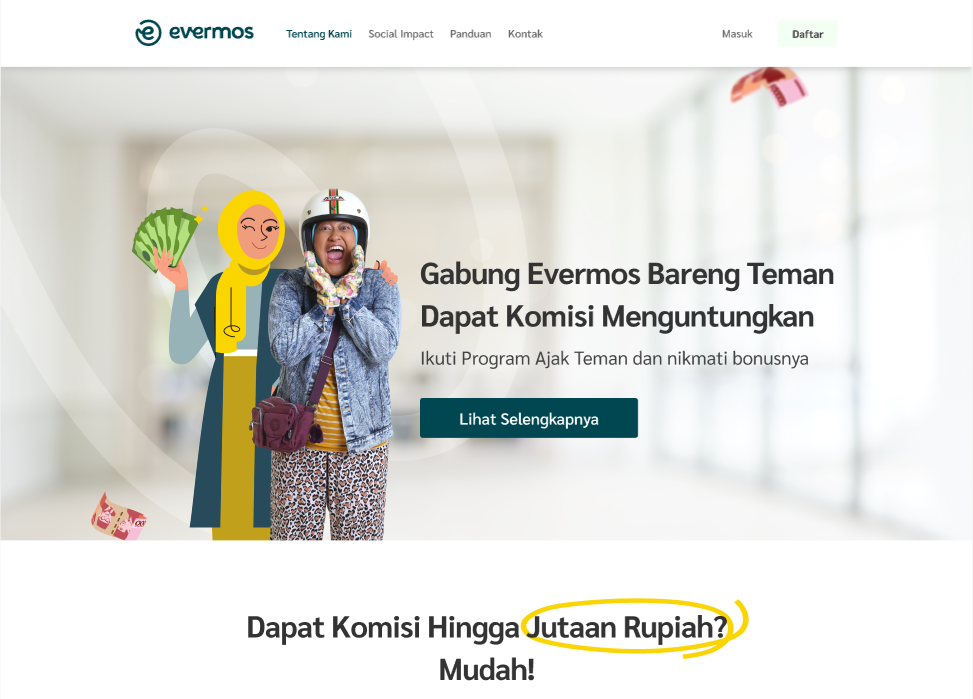Screen dimensions: 973x699
Task: Click the maroon sling bag
Action: coord(283,425)
